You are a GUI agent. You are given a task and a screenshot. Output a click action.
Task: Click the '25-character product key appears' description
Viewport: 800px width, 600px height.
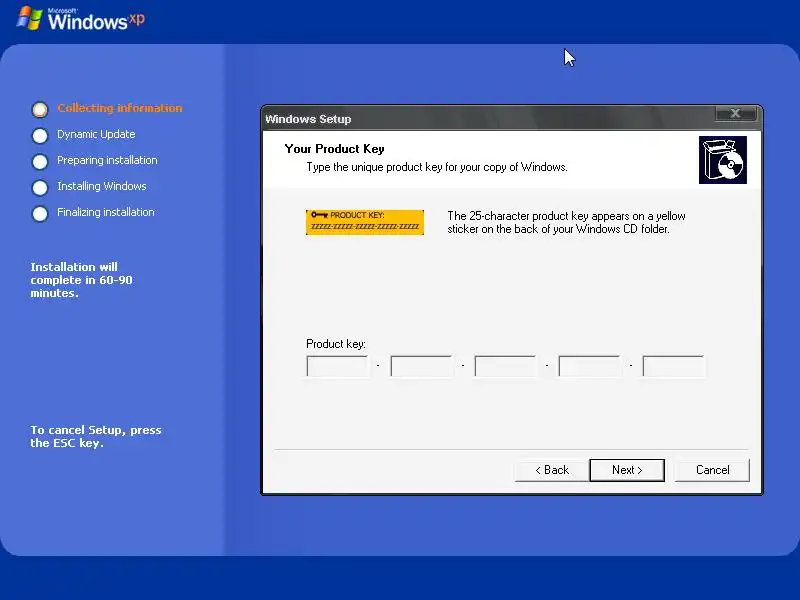pyautogui.click(x=566, y=222)
